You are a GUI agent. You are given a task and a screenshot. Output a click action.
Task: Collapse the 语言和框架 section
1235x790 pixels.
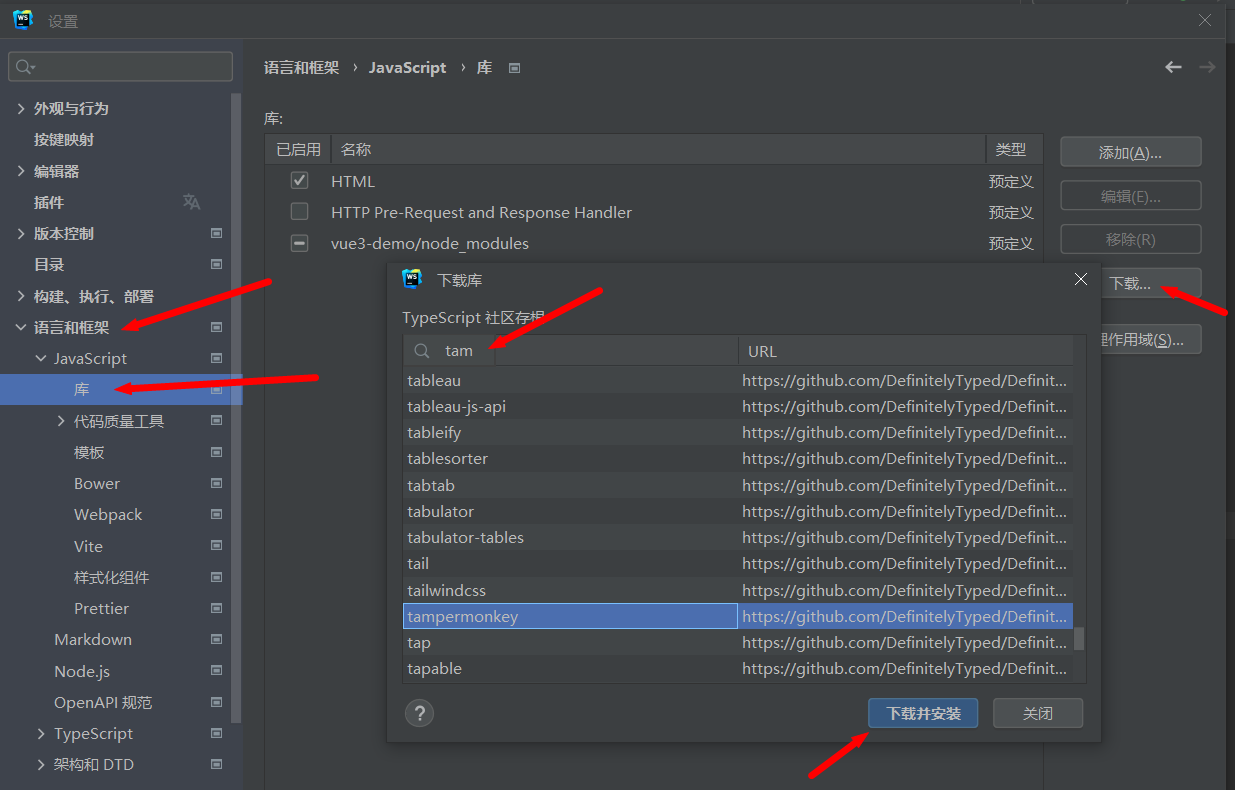pyautogui.click(x=21, y=327)
